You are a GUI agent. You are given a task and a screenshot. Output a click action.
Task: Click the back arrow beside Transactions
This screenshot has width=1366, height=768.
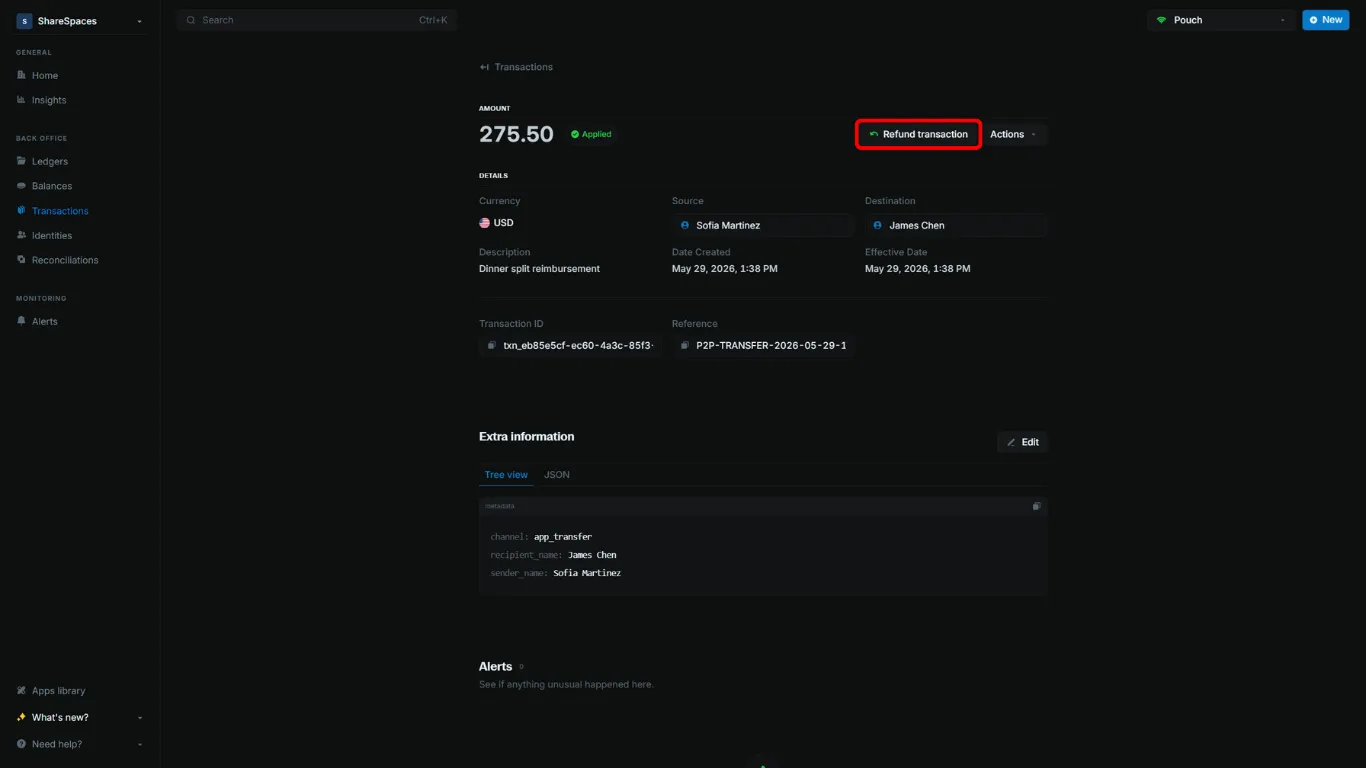[484, 67]
